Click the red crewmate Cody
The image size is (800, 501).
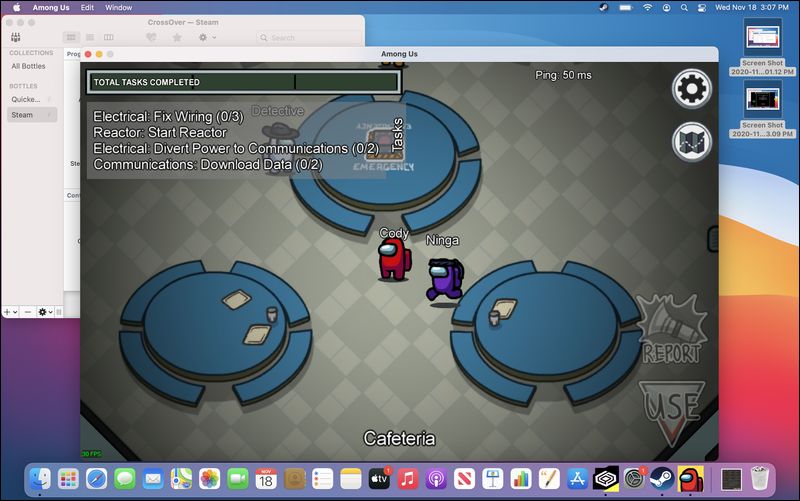click(392, 260)
